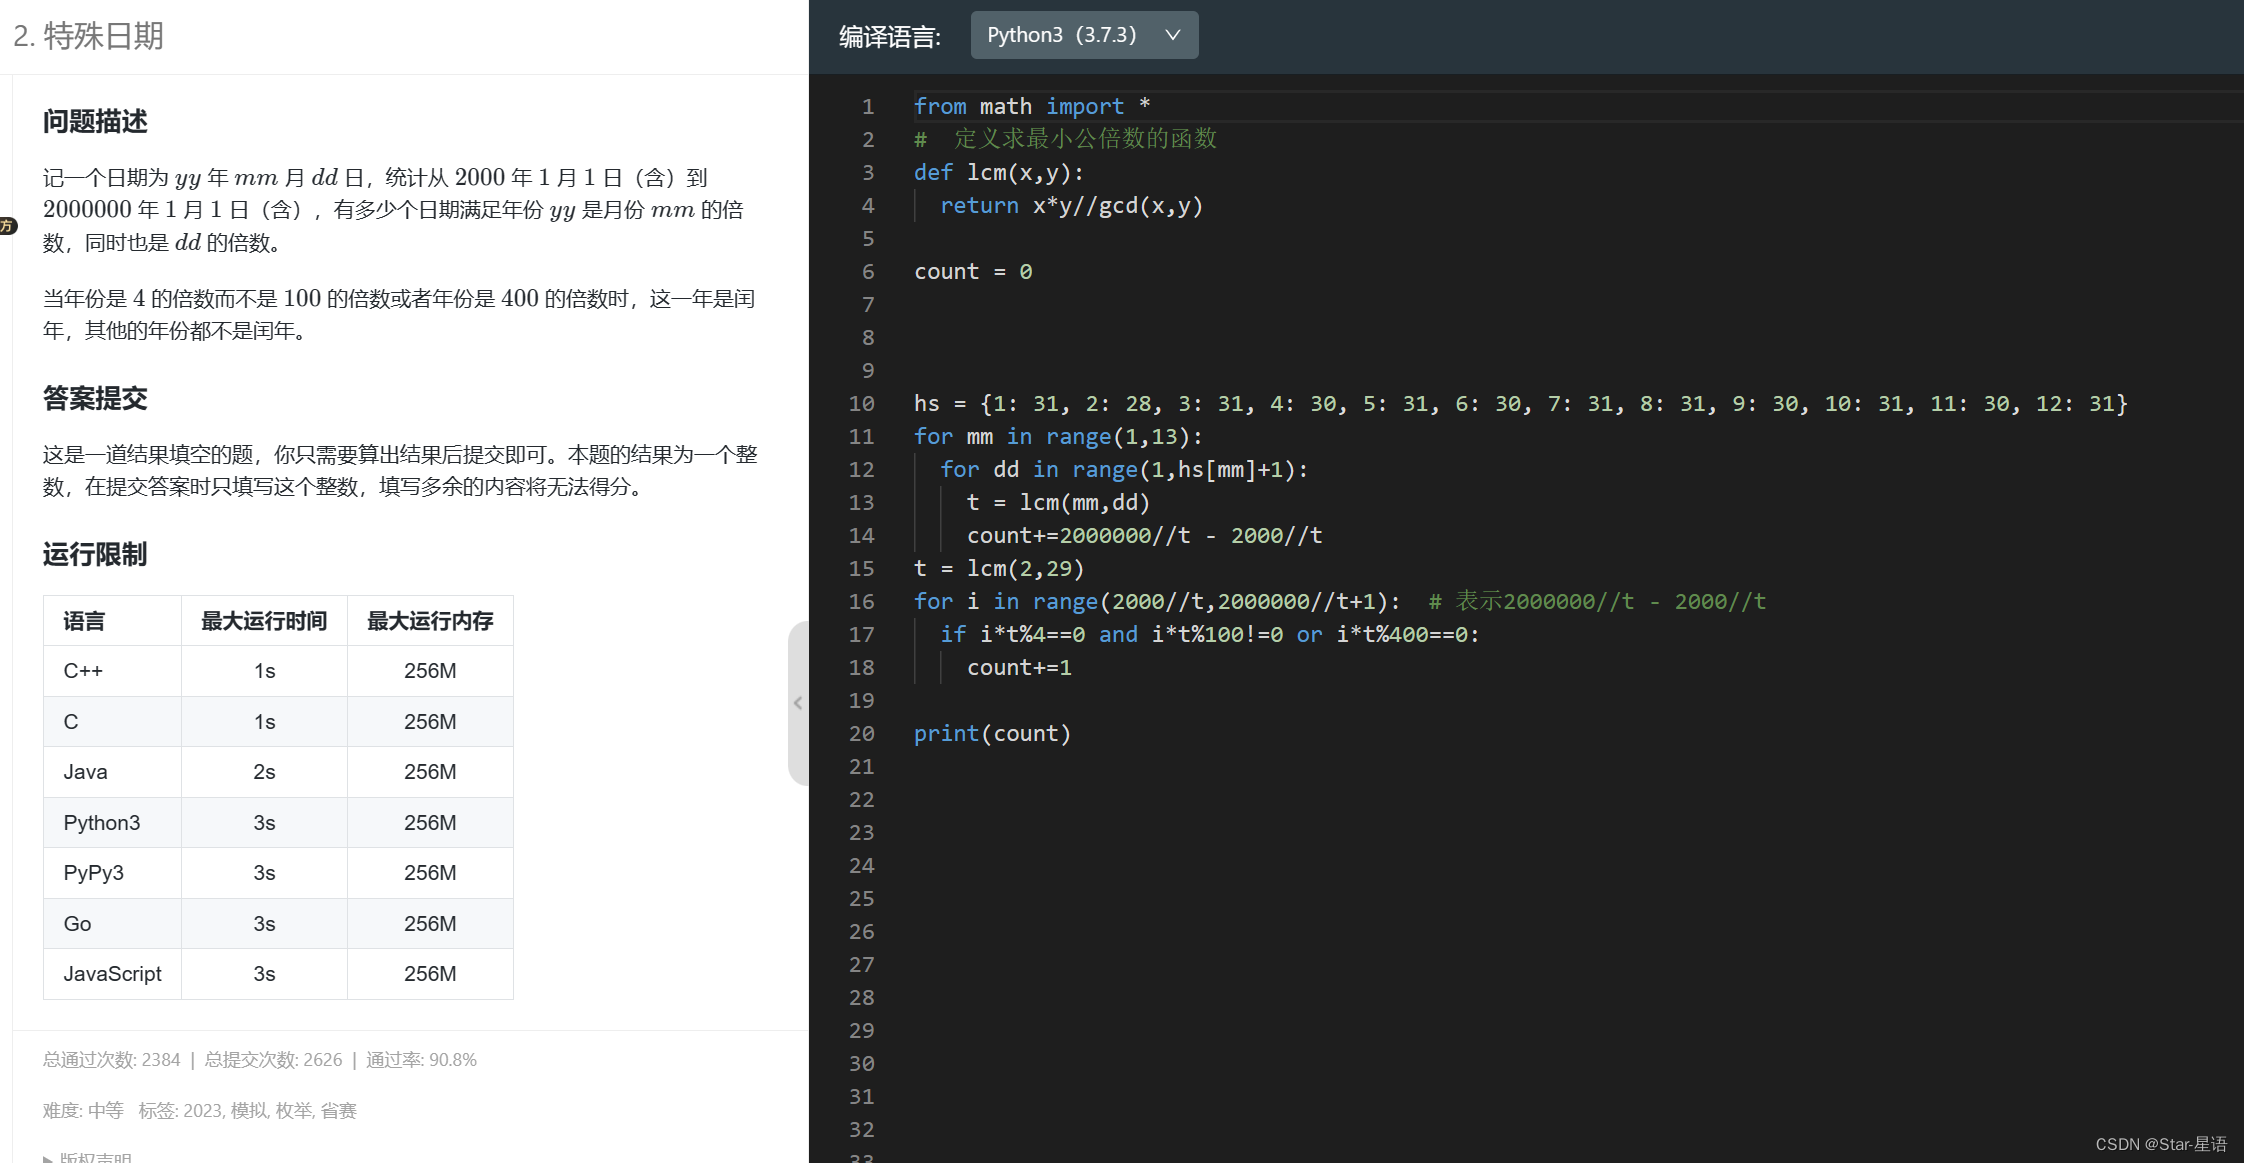Click the 'hs = {1: 31, ...}' dictionary line
Screen dimensions: 2244x1163
(x=1521, y=403)
